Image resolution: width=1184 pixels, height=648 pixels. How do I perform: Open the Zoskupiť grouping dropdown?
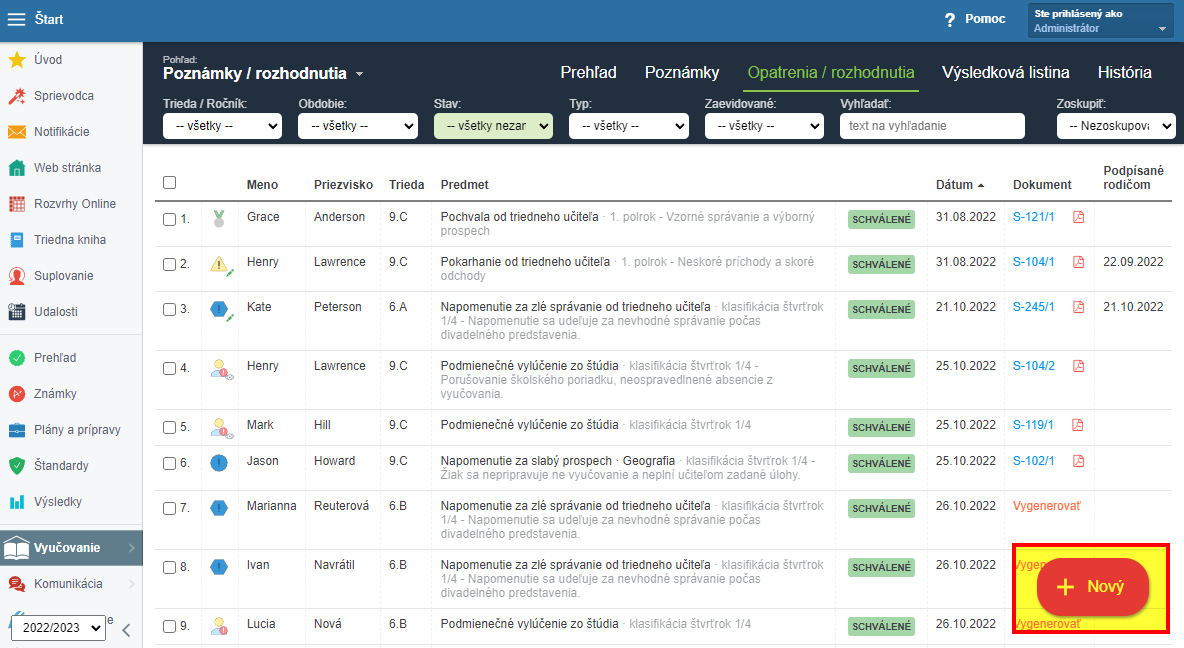pyautogui.click(x=1116, y=126)
